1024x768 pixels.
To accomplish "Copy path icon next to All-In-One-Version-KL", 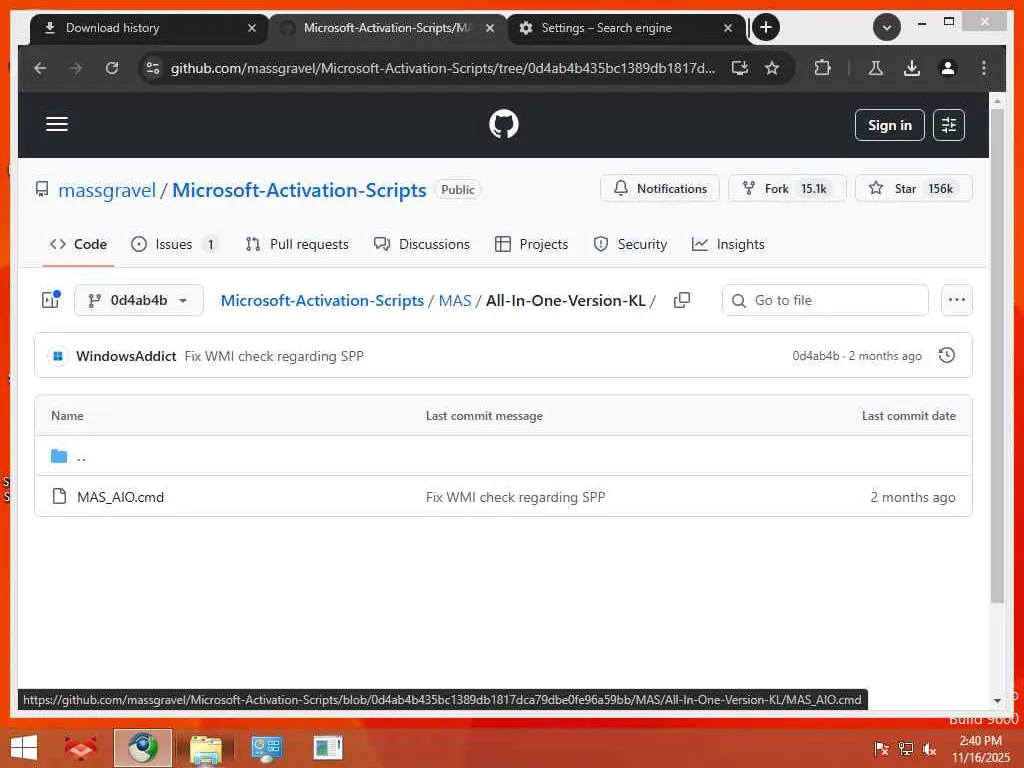I will 681,300.
